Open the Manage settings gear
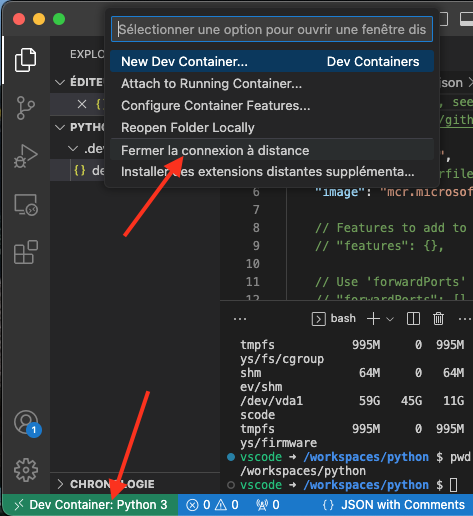 pyautogui.click(x=26, y=470)
